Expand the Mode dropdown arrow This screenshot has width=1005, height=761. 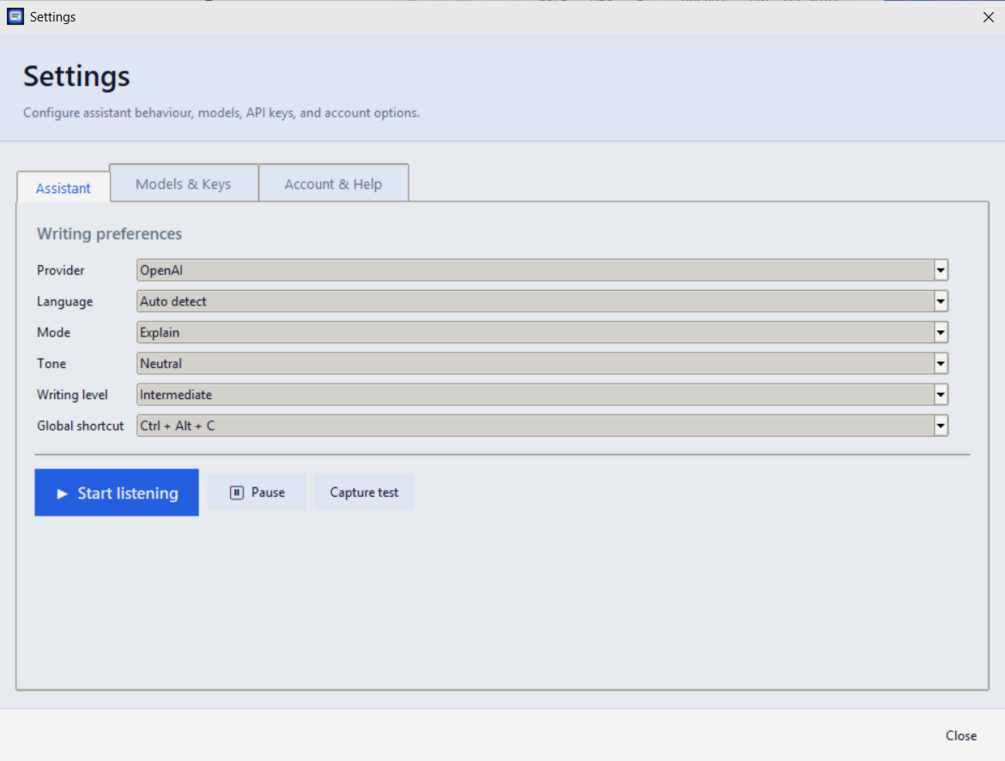pos(940,333)
